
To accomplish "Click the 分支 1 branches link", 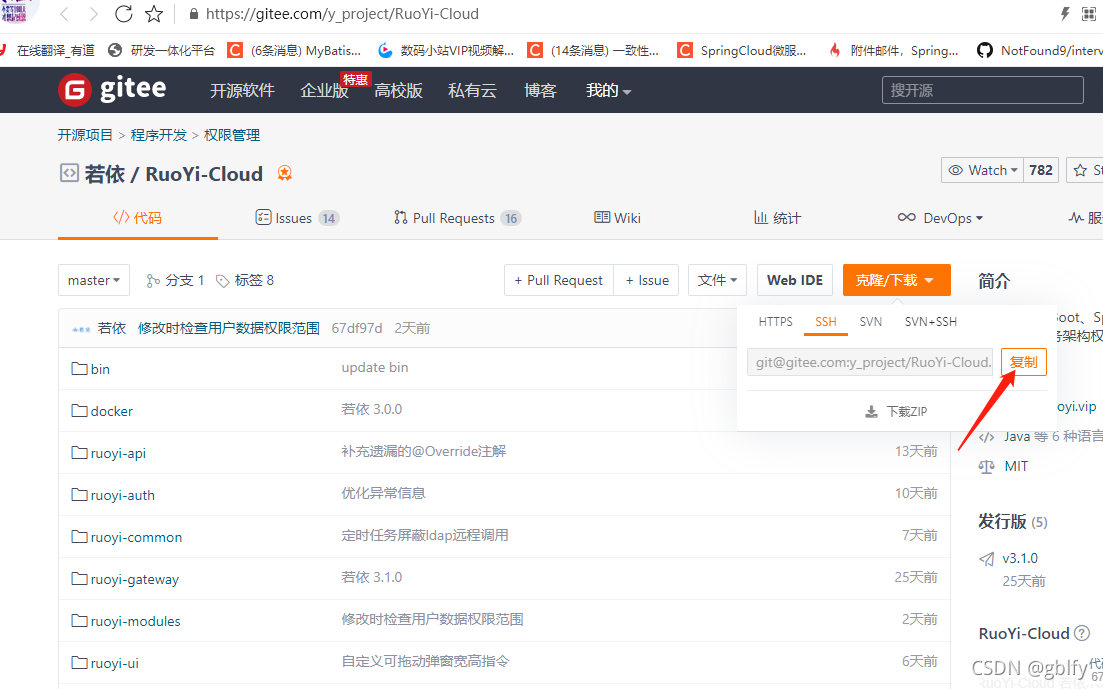I will coord(175,280).
